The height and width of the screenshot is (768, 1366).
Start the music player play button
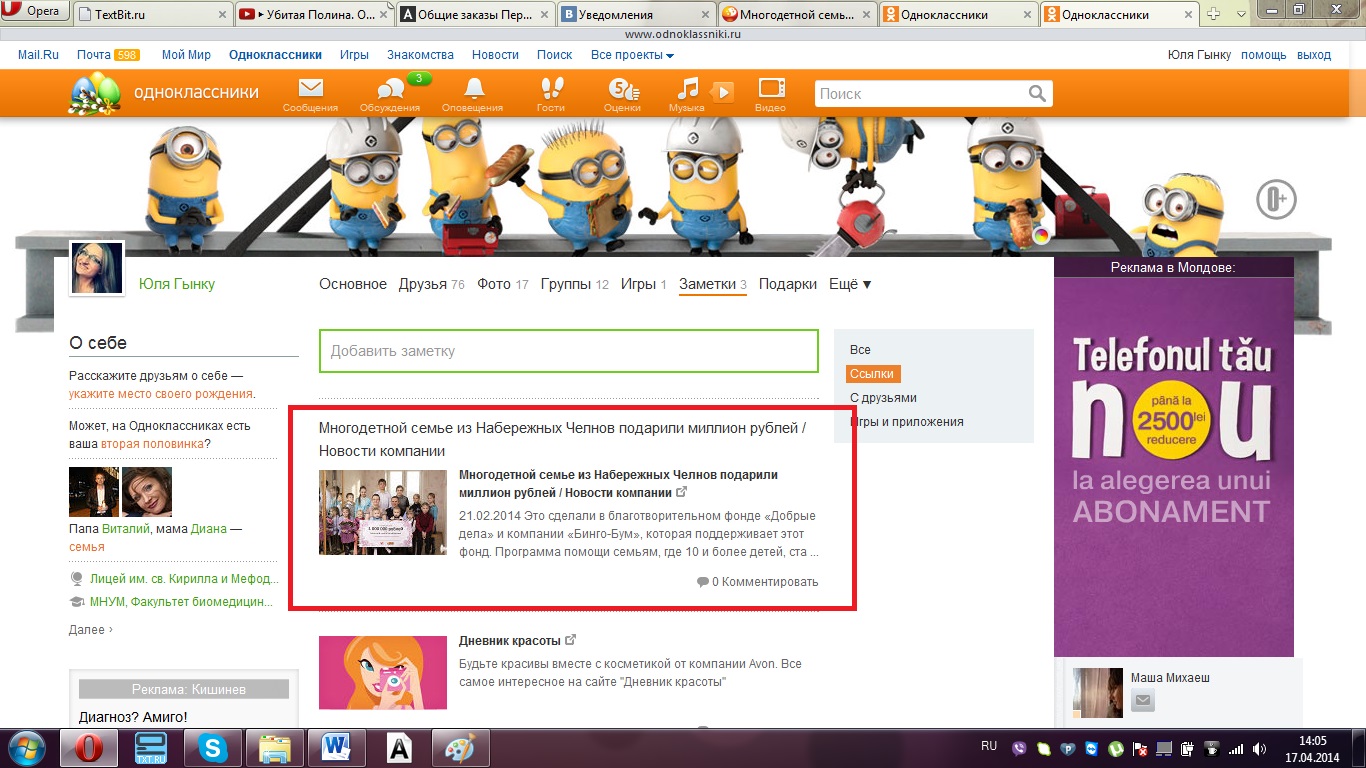[x=723, y=93]
